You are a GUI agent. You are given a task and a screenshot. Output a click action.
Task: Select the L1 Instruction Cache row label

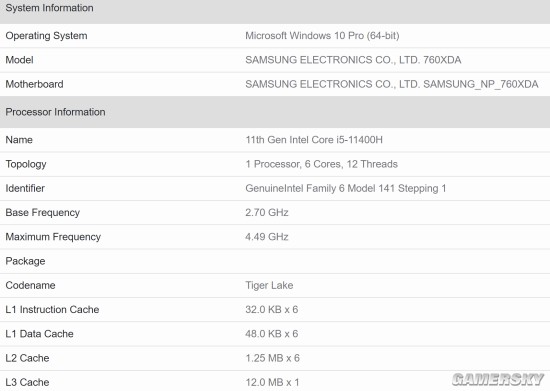pos(52,310)
